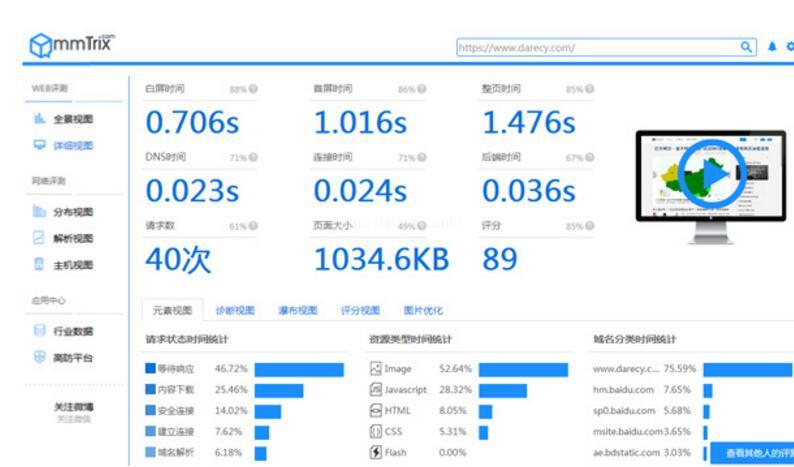
Task: Open 解析视图 in the sidebar
Action: pyautogui.click(x=72, y=238)
